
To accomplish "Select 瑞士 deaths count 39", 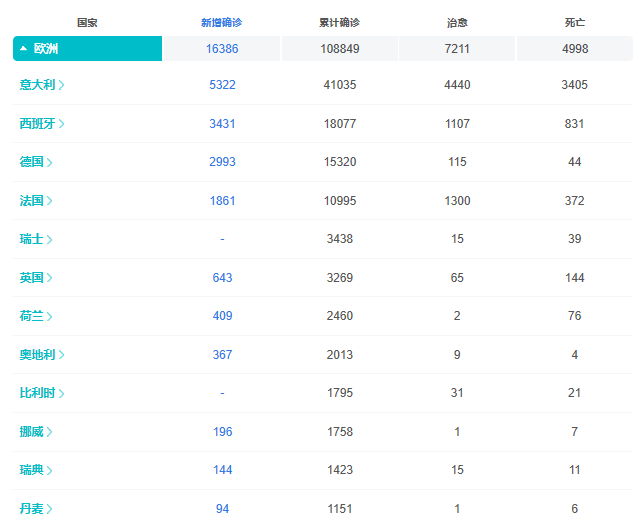I will (575, 239).
